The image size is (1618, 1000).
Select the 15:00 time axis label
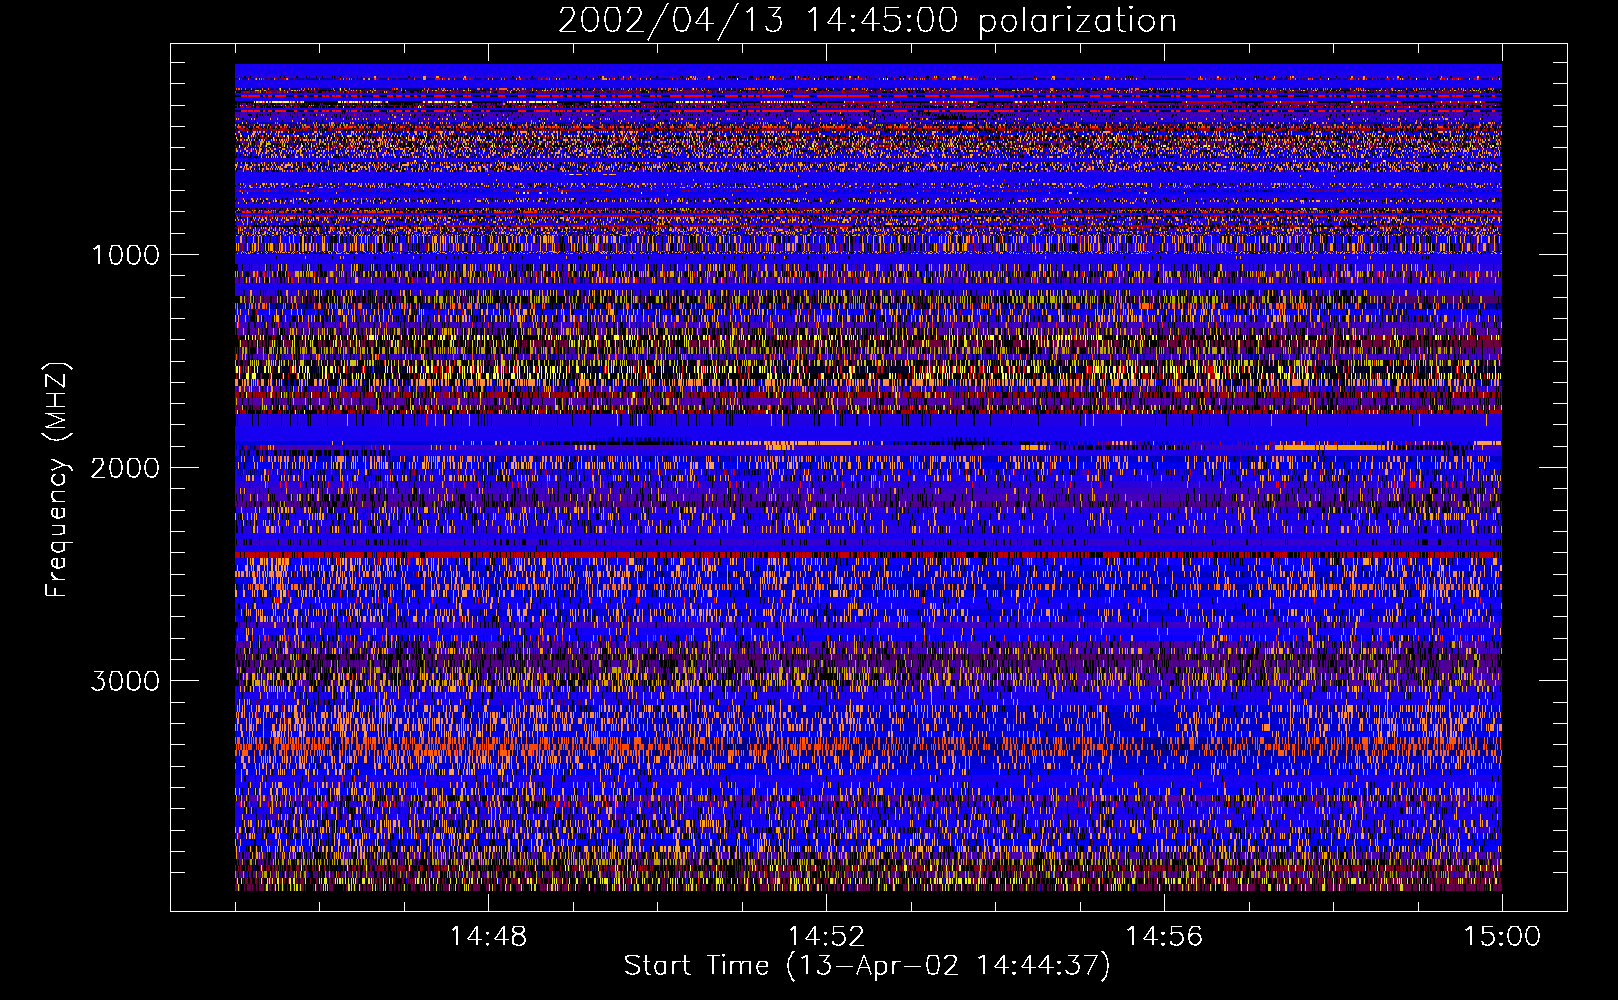point(1502,937)
